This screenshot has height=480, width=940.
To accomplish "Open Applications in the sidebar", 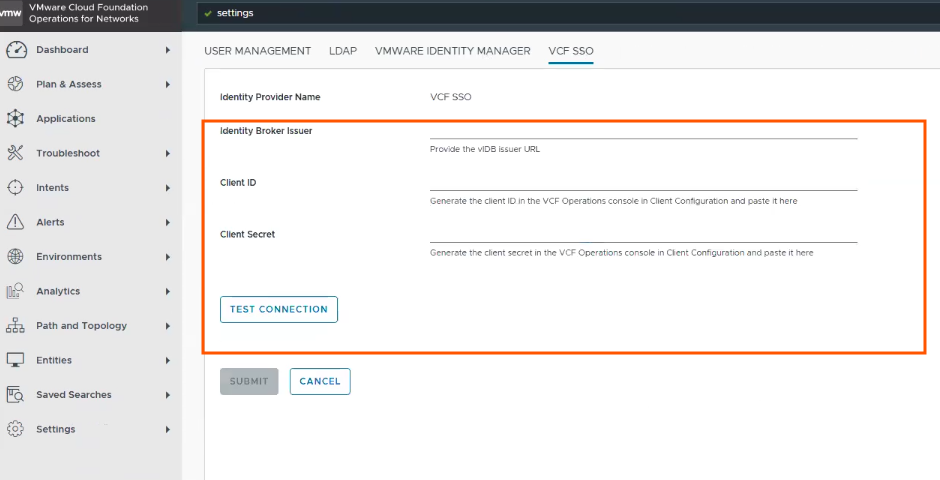I will (x=66, y=119).
